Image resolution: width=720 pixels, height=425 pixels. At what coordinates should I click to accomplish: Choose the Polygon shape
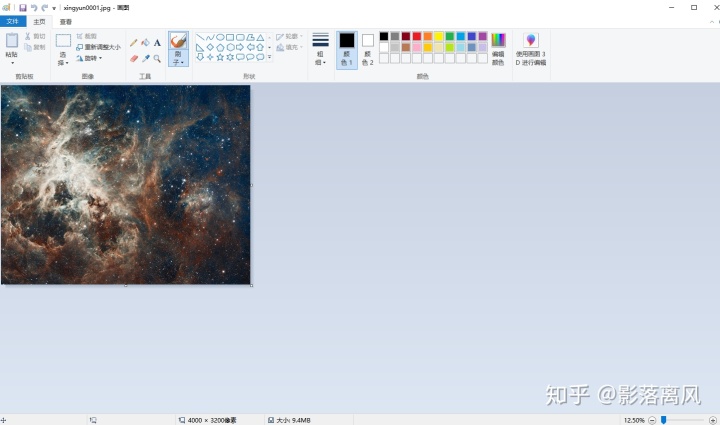click(x=250, y=37)
